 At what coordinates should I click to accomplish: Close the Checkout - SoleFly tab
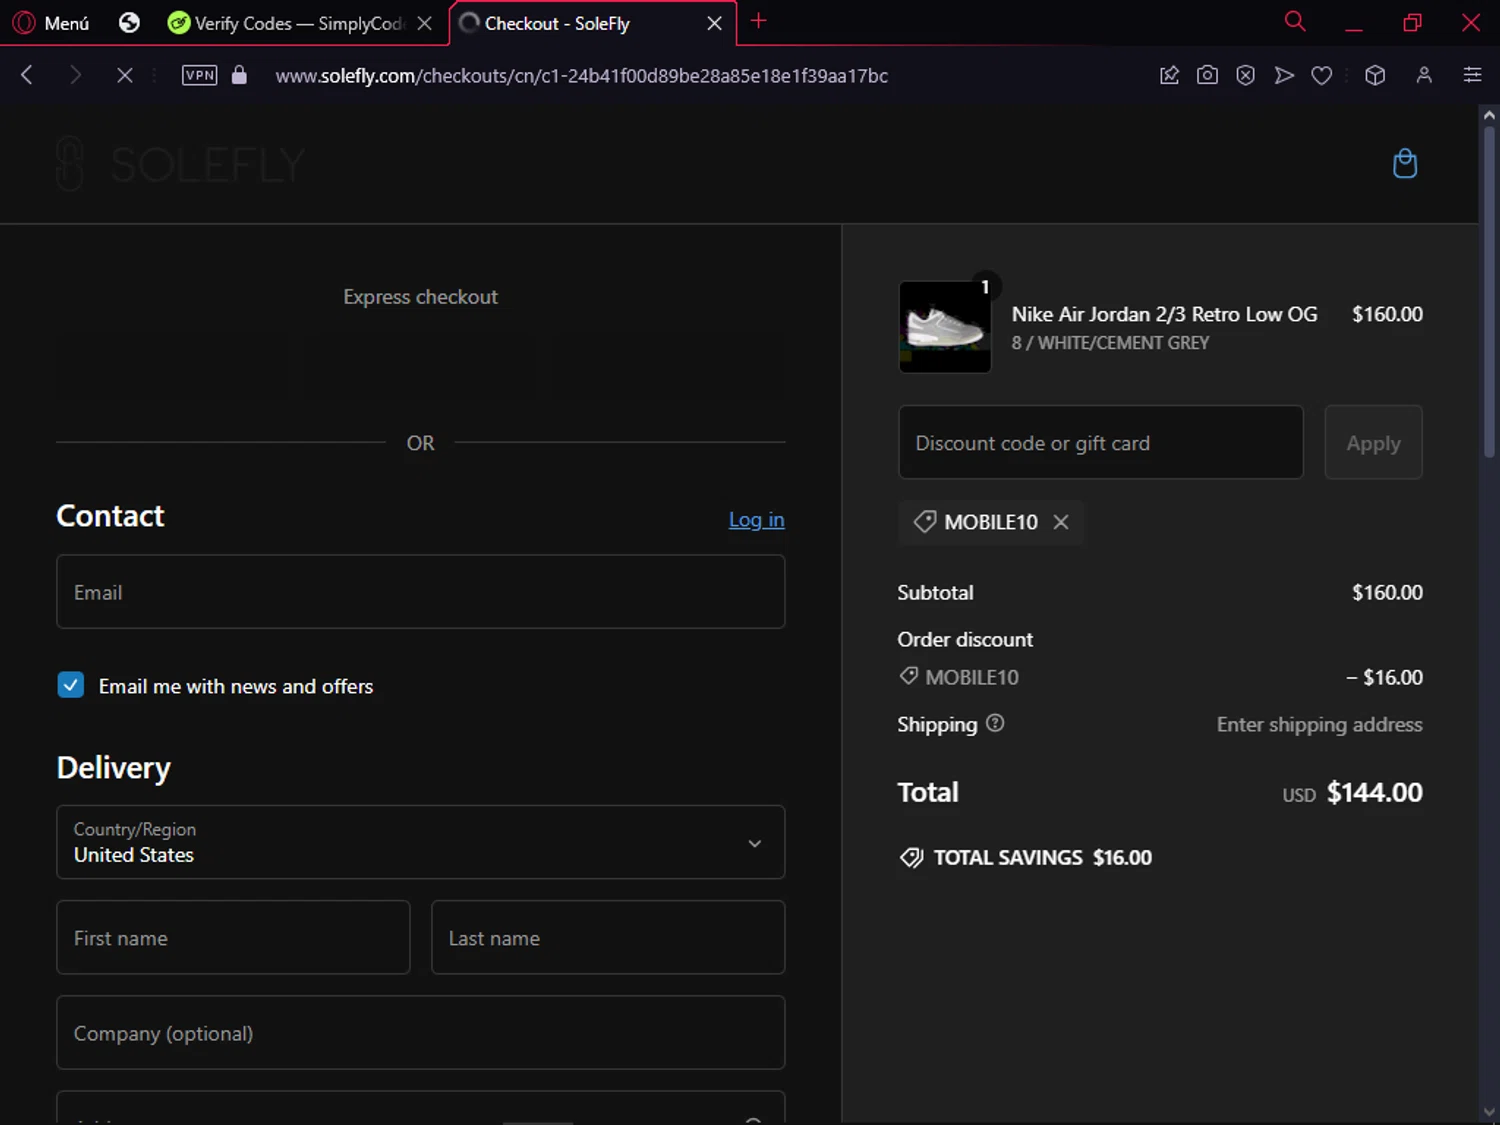(x=714, y=23)
